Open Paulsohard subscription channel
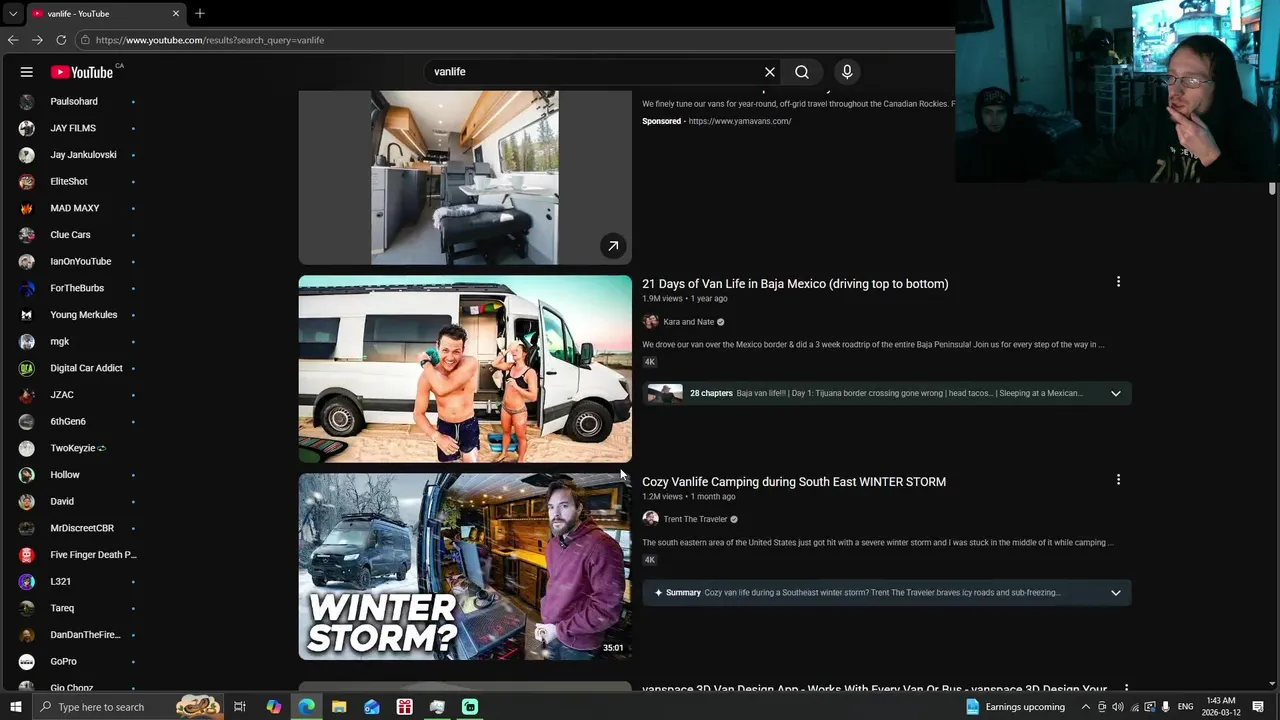 75,101
